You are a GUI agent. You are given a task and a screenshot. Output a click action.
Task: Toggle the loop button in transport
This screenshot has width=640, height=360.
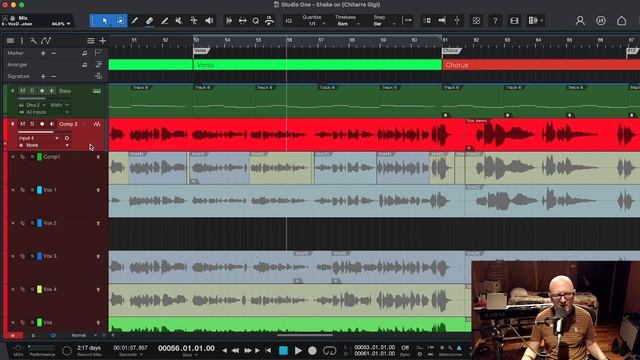329,350
